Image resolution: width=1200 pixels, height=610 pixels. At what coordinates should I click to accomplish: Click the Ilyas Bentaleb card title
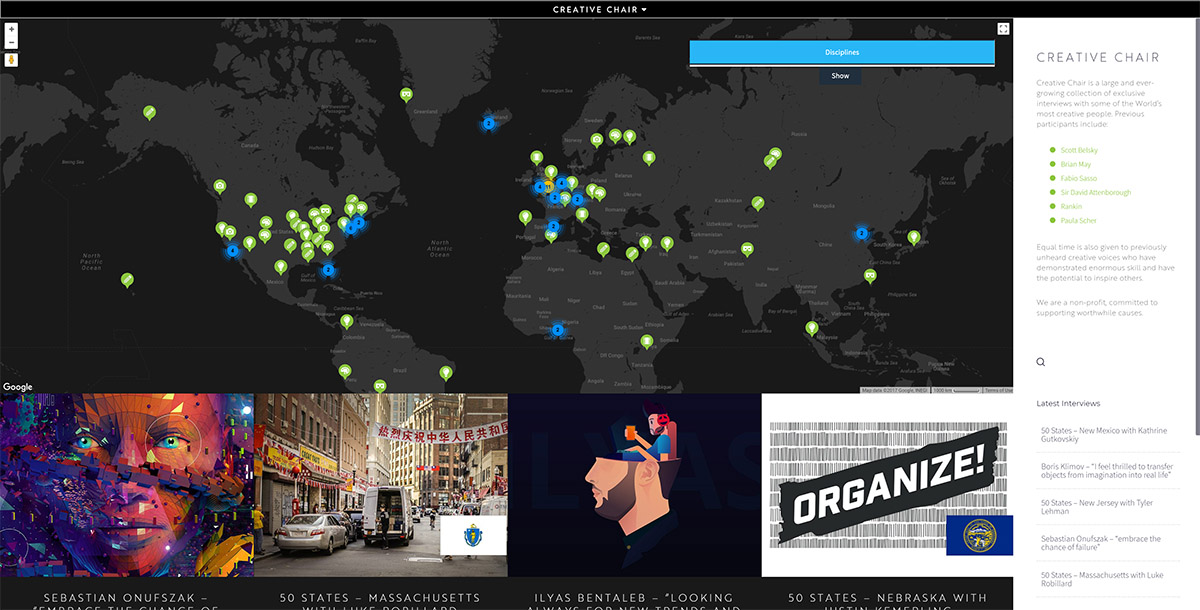pyautogui.click(x=635, y=601)
